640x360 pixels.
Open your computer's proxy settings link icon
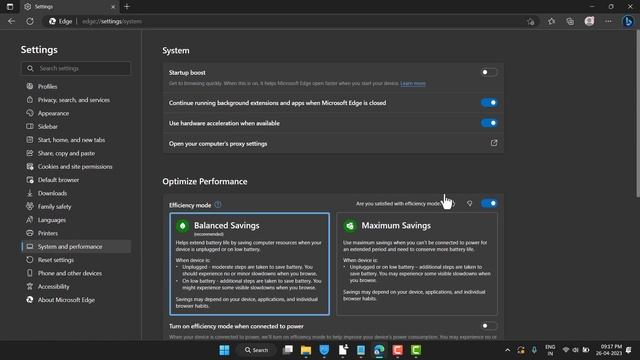click(494, 143)
